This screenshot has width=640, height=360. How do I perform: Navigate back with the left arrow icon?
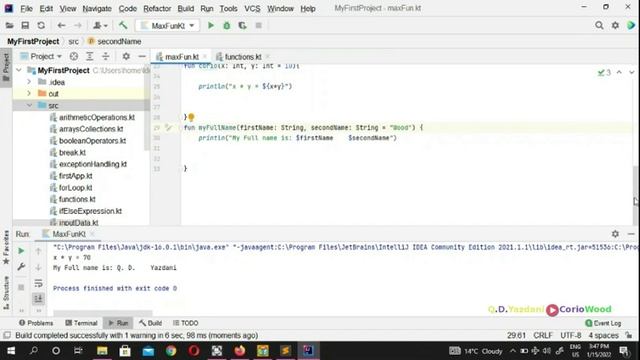tap(61, 26)
